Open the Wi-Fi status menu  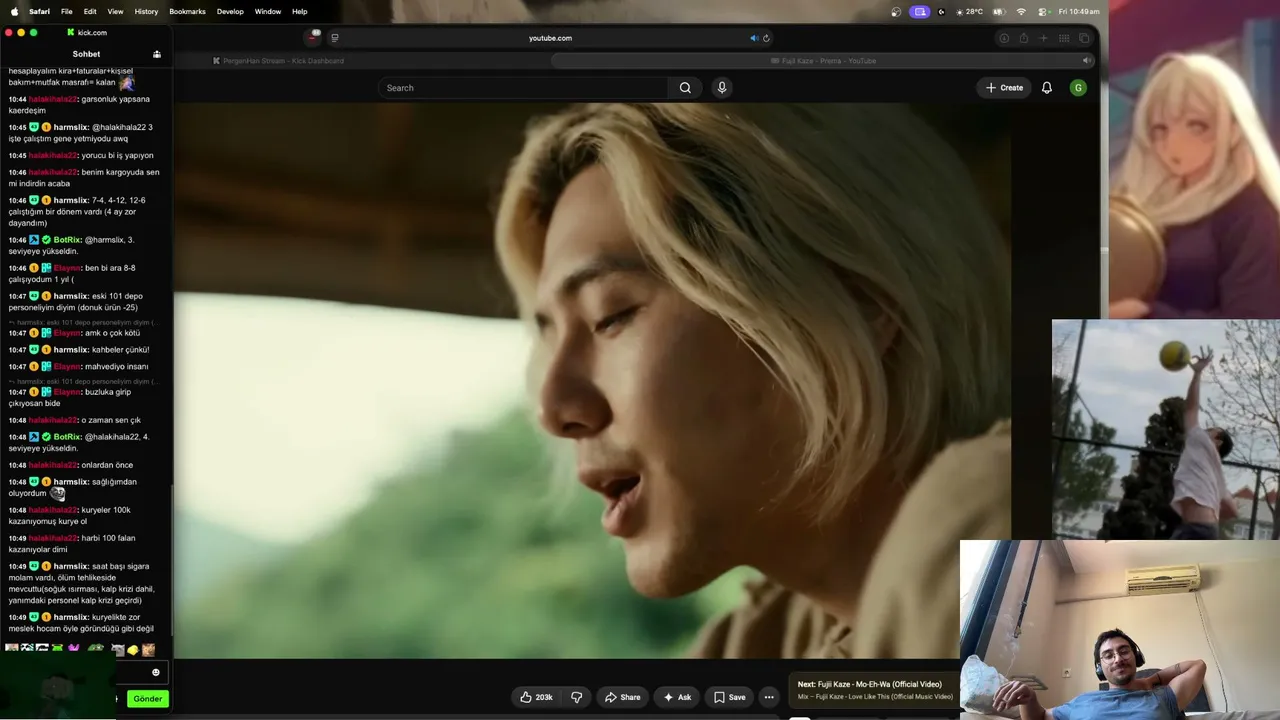(x=1021, y=11)
